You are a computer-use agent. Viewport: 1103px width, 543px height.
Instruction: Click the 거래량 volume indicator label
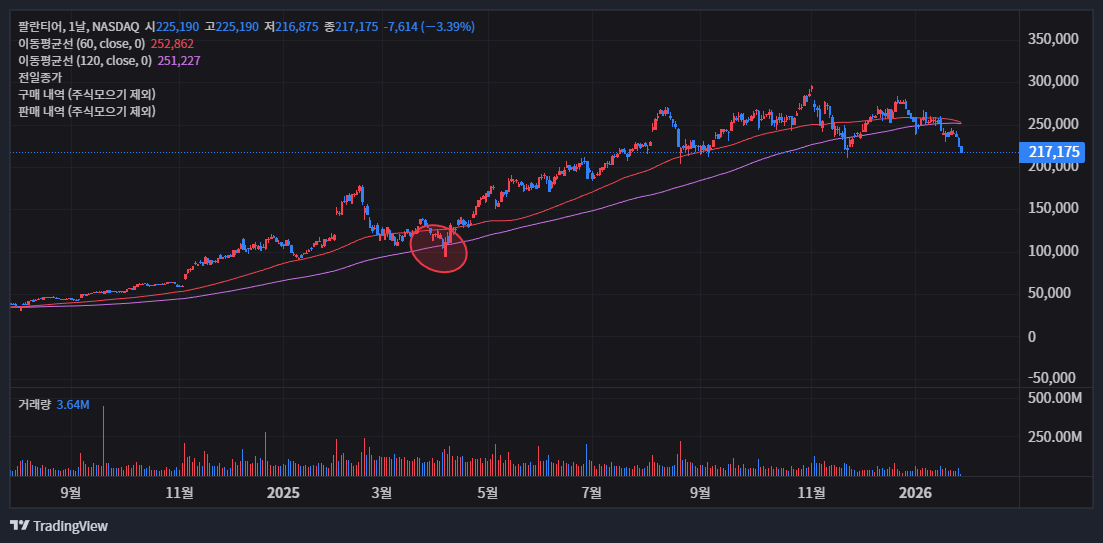(33, 405)
